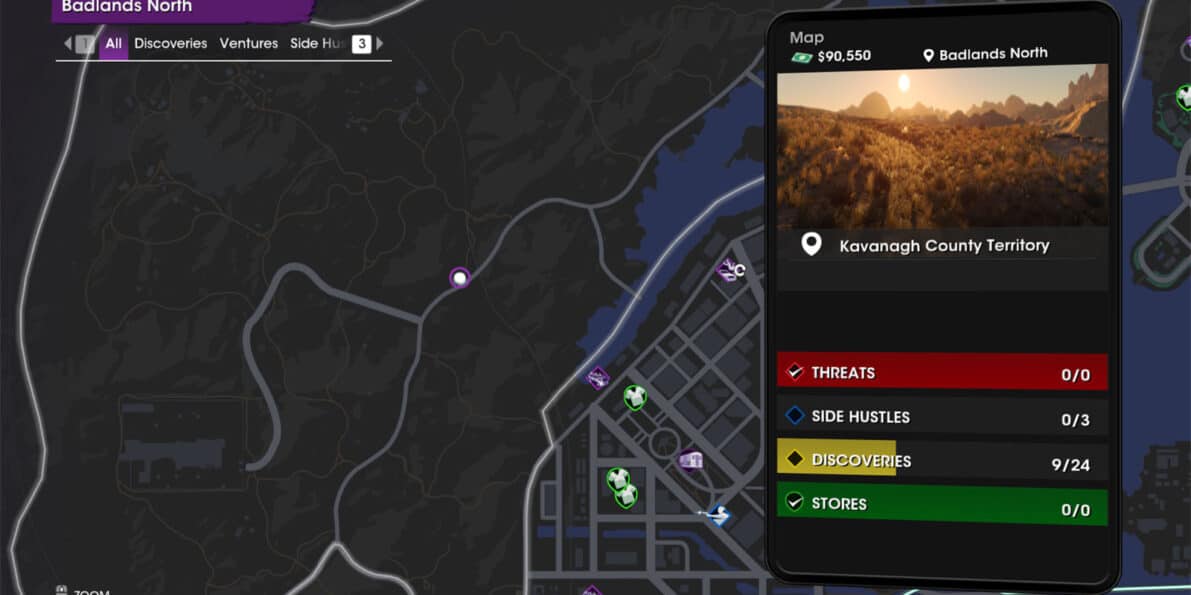Toggle the Threats checkmark icon
Image resolution: width=1191 pixels, height=595 pixels.
(795, 371)
